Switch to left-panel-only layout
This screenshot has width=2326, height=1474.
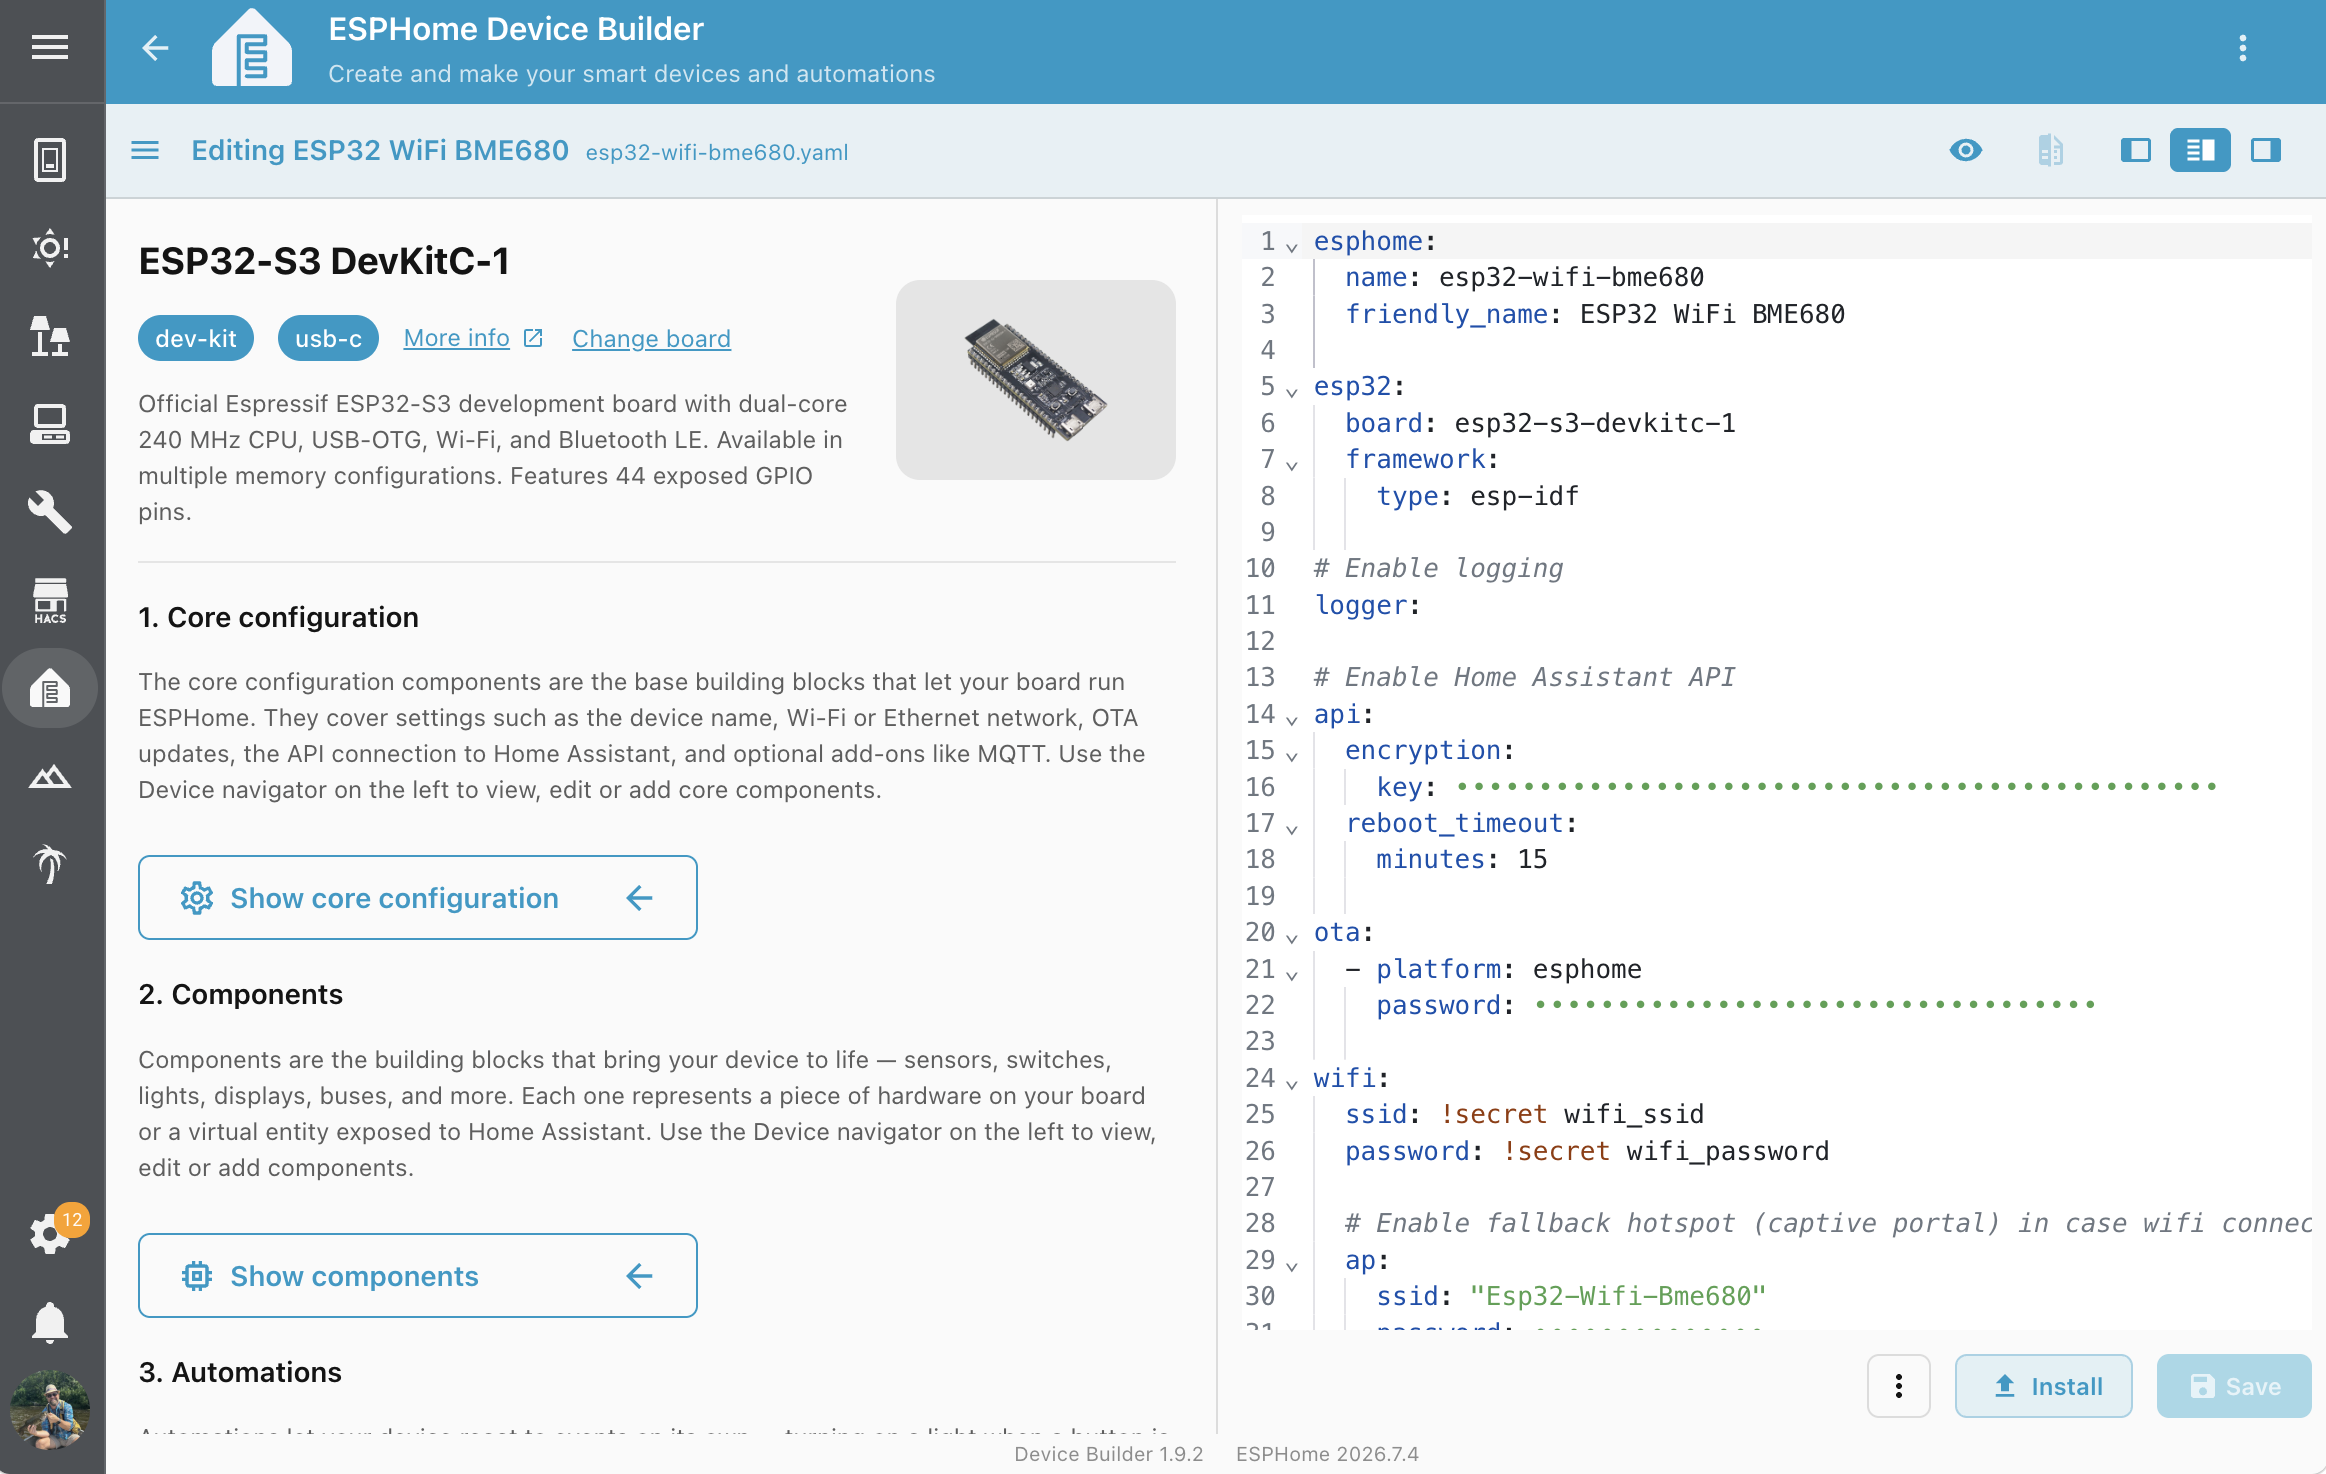[x=2135, y=150]
